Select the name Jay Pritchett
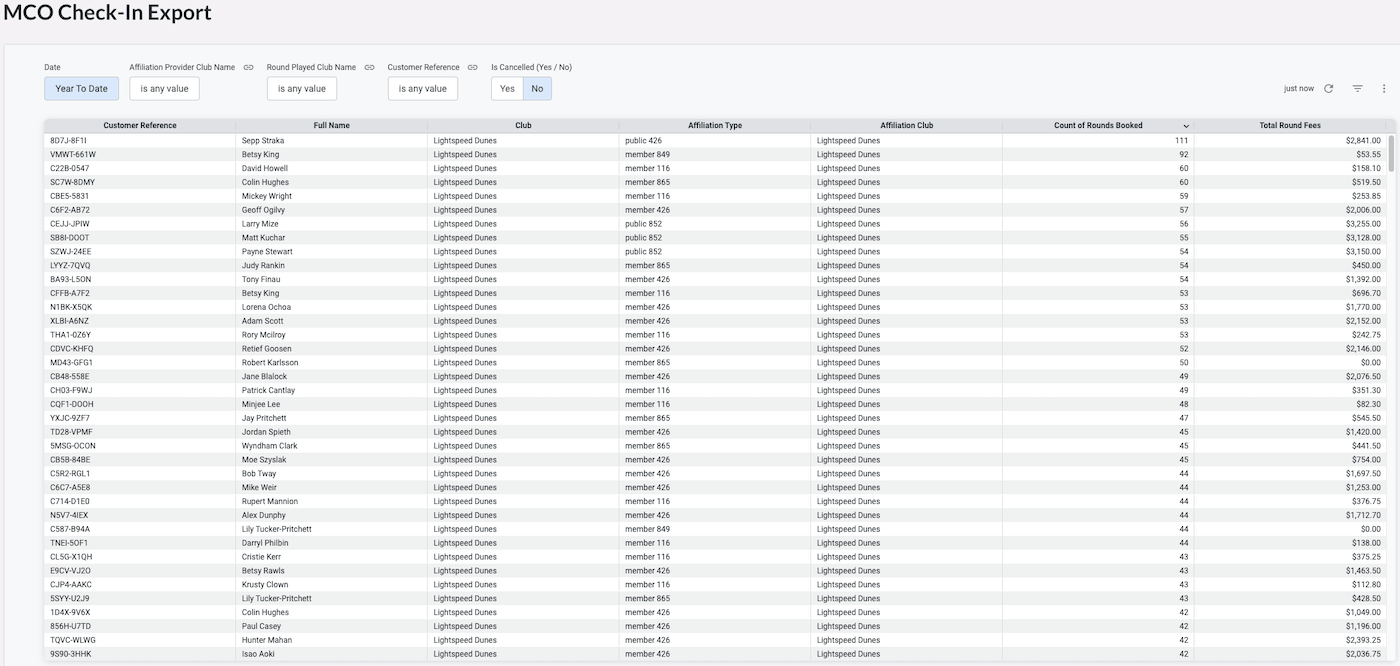Image resolution: width=1400 pixels, height=666 pixels. coord(264,418)
